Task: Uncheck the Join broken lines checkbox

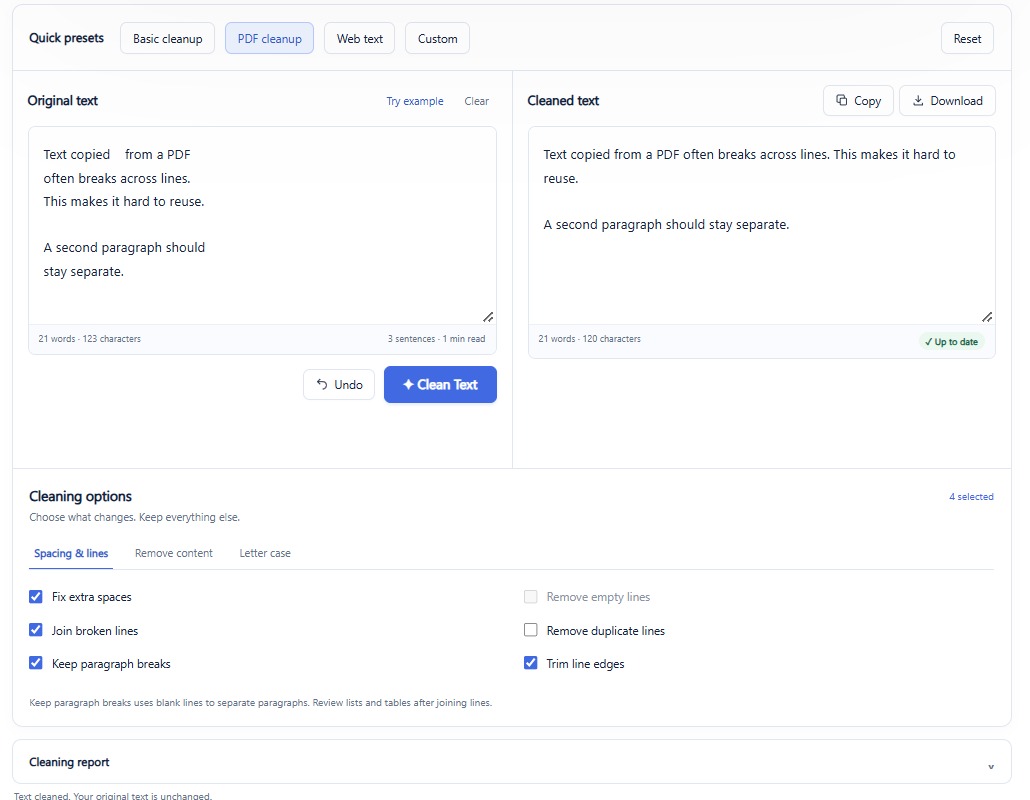Action: [35, 630]
